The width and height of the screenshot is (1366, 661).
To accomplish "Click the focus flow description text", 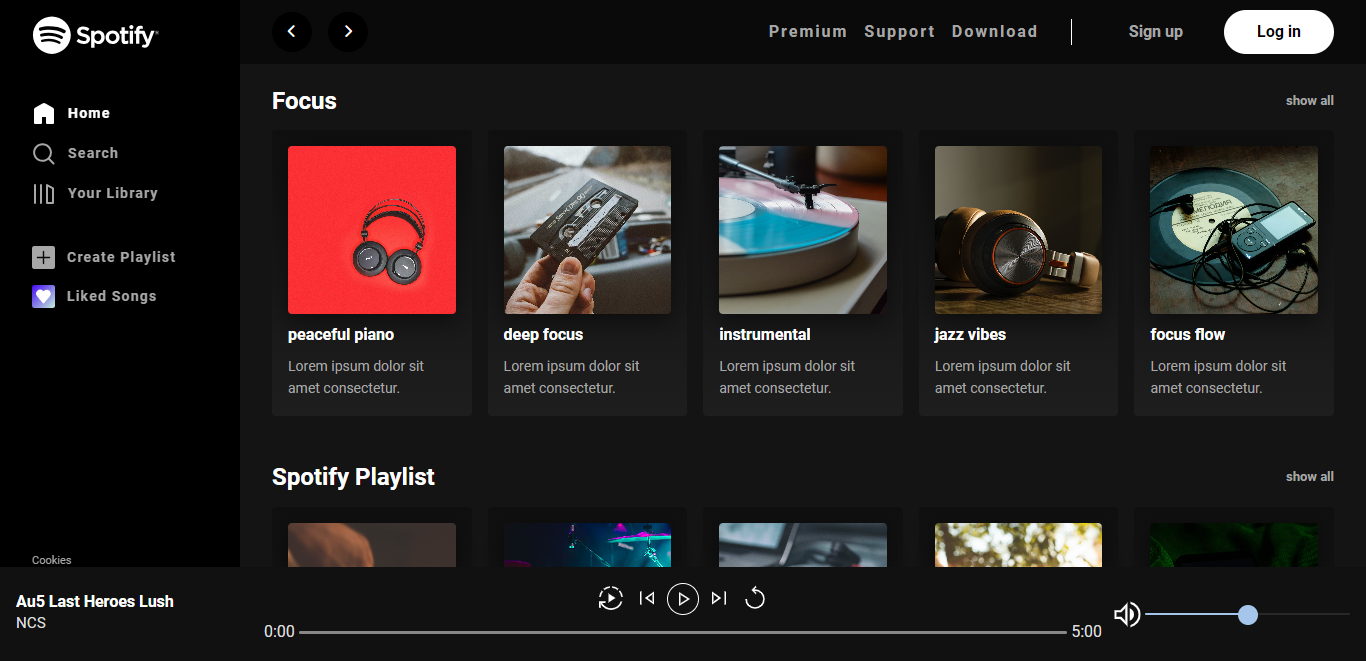I will (x=1218, y=377).
